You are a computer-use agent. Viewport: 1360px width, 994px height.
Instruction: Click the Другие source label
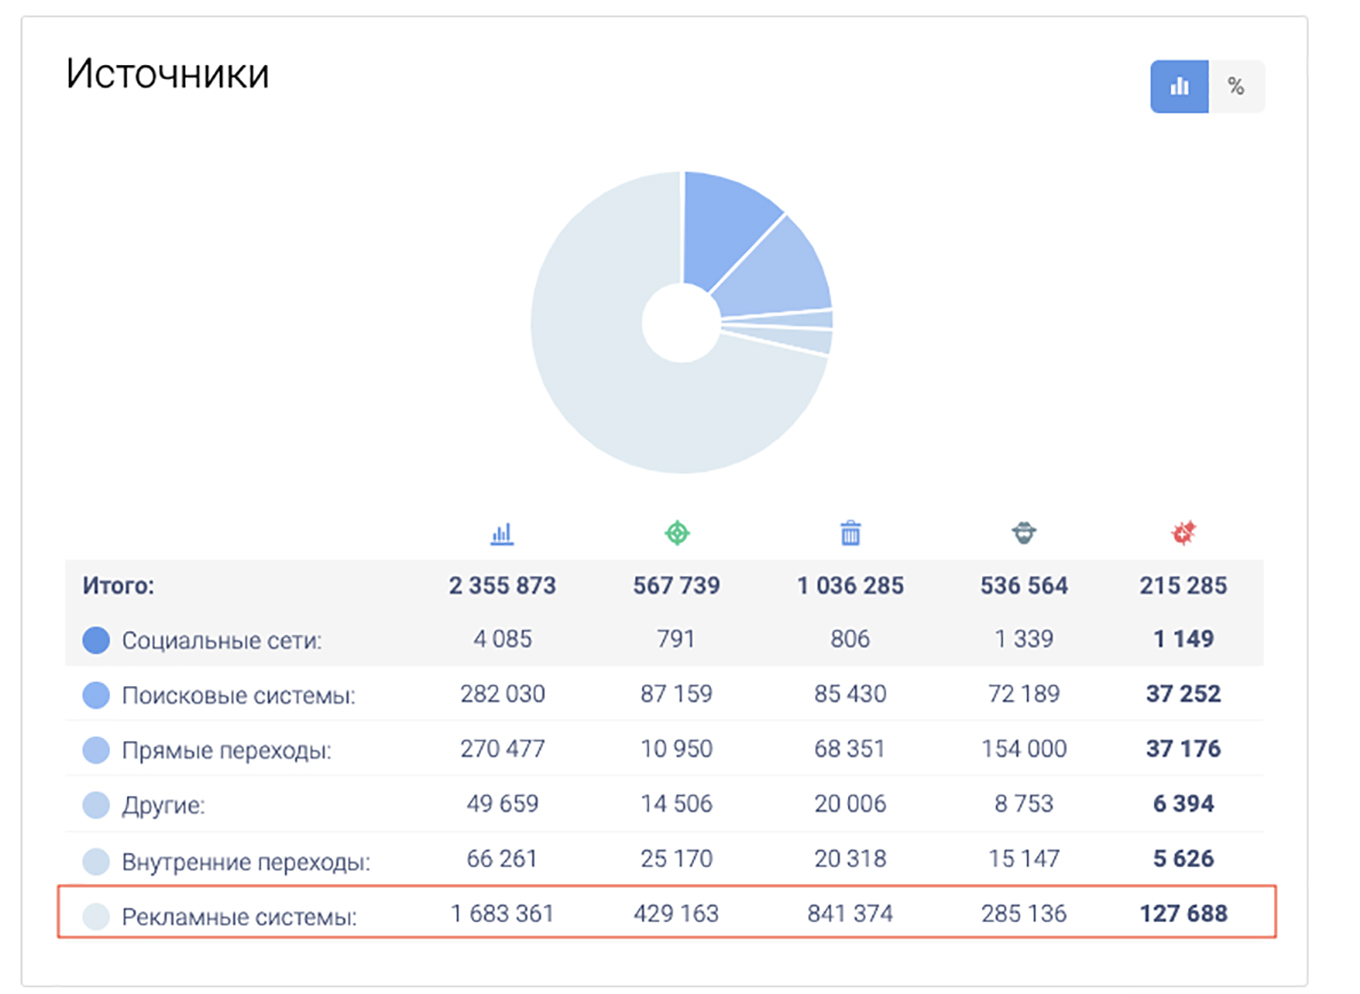point(163,806)
